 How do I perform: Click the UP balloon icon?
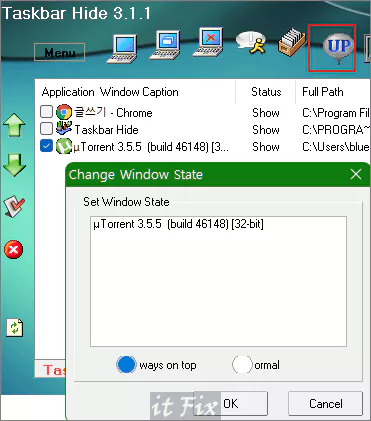(337, 48)
